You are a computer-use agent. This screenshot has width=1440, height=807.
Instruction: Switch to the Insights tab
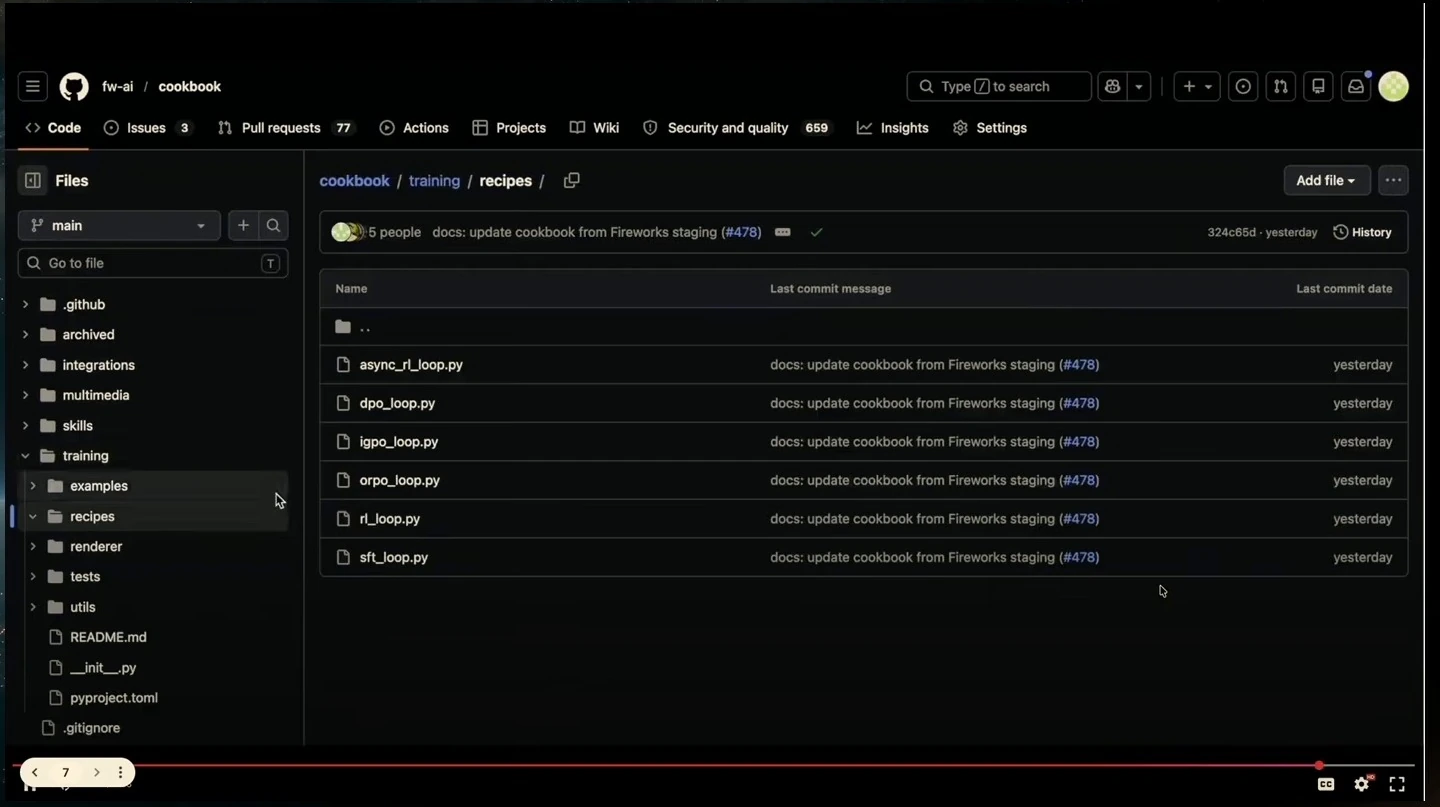tap(893, 128)
